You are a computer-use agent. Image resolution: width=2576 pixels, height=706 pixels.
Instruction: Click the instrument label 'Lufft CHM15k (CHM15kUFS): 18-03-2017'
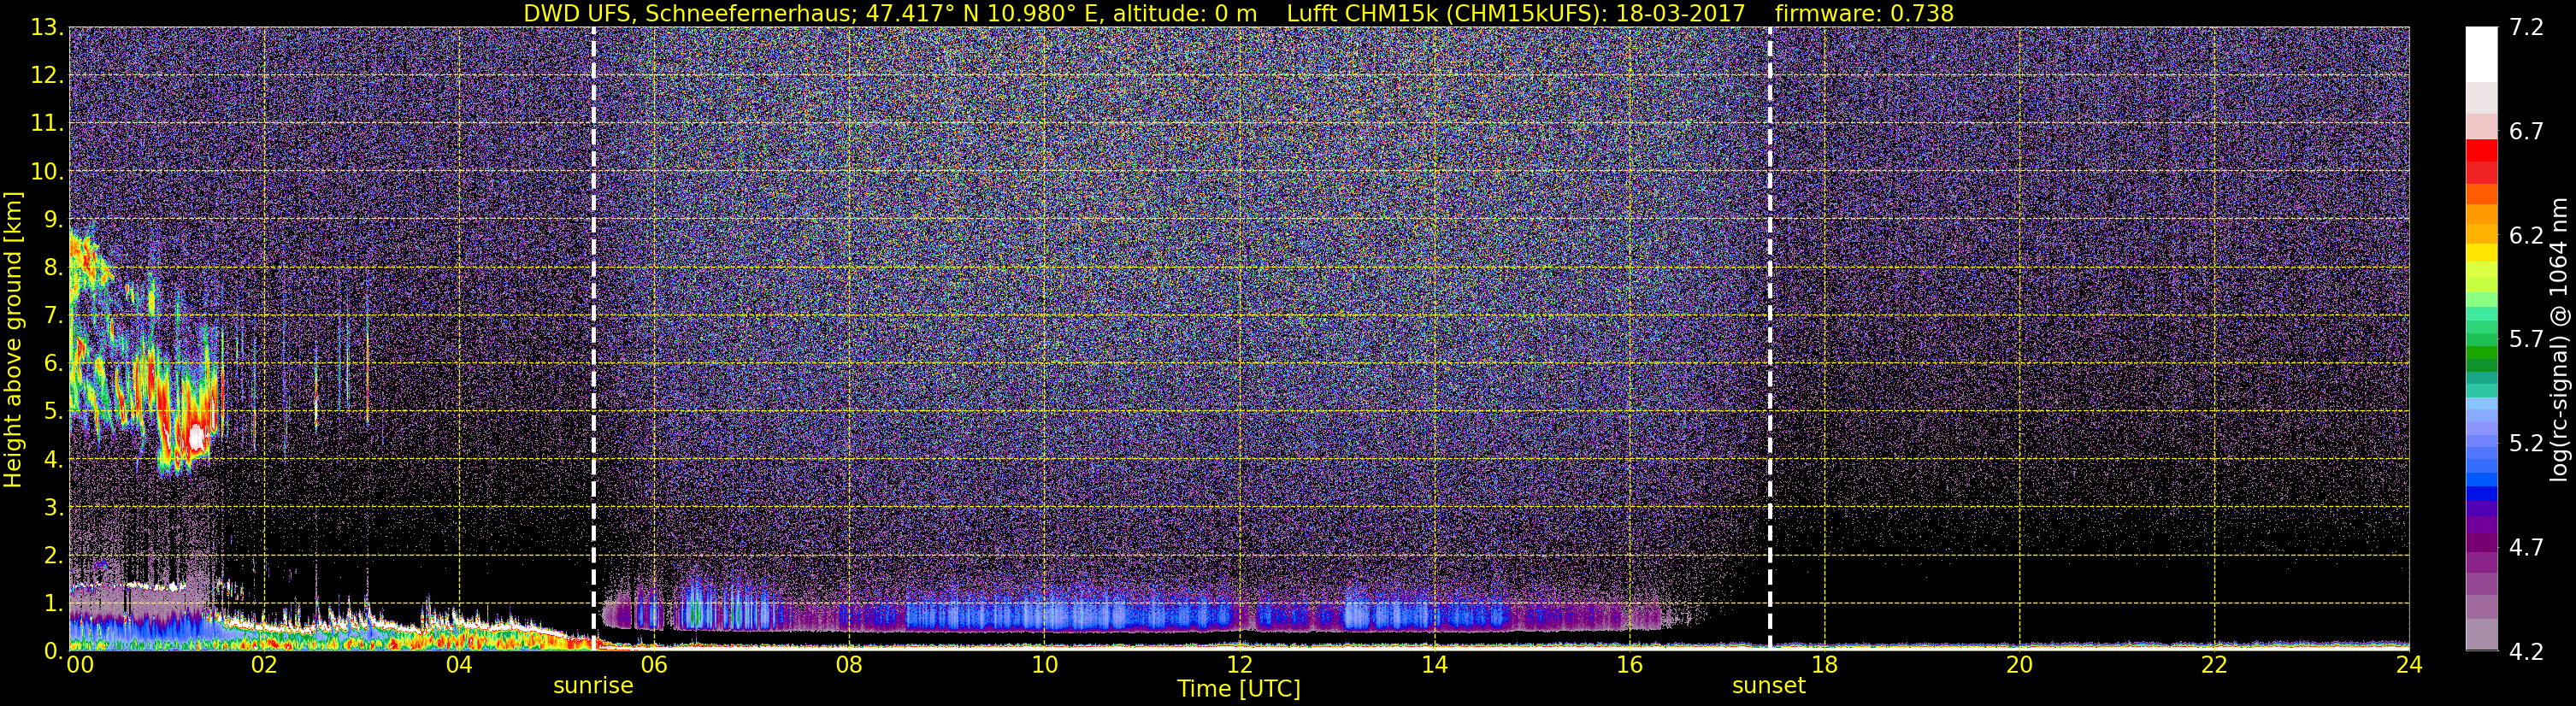click(1515, 13)
